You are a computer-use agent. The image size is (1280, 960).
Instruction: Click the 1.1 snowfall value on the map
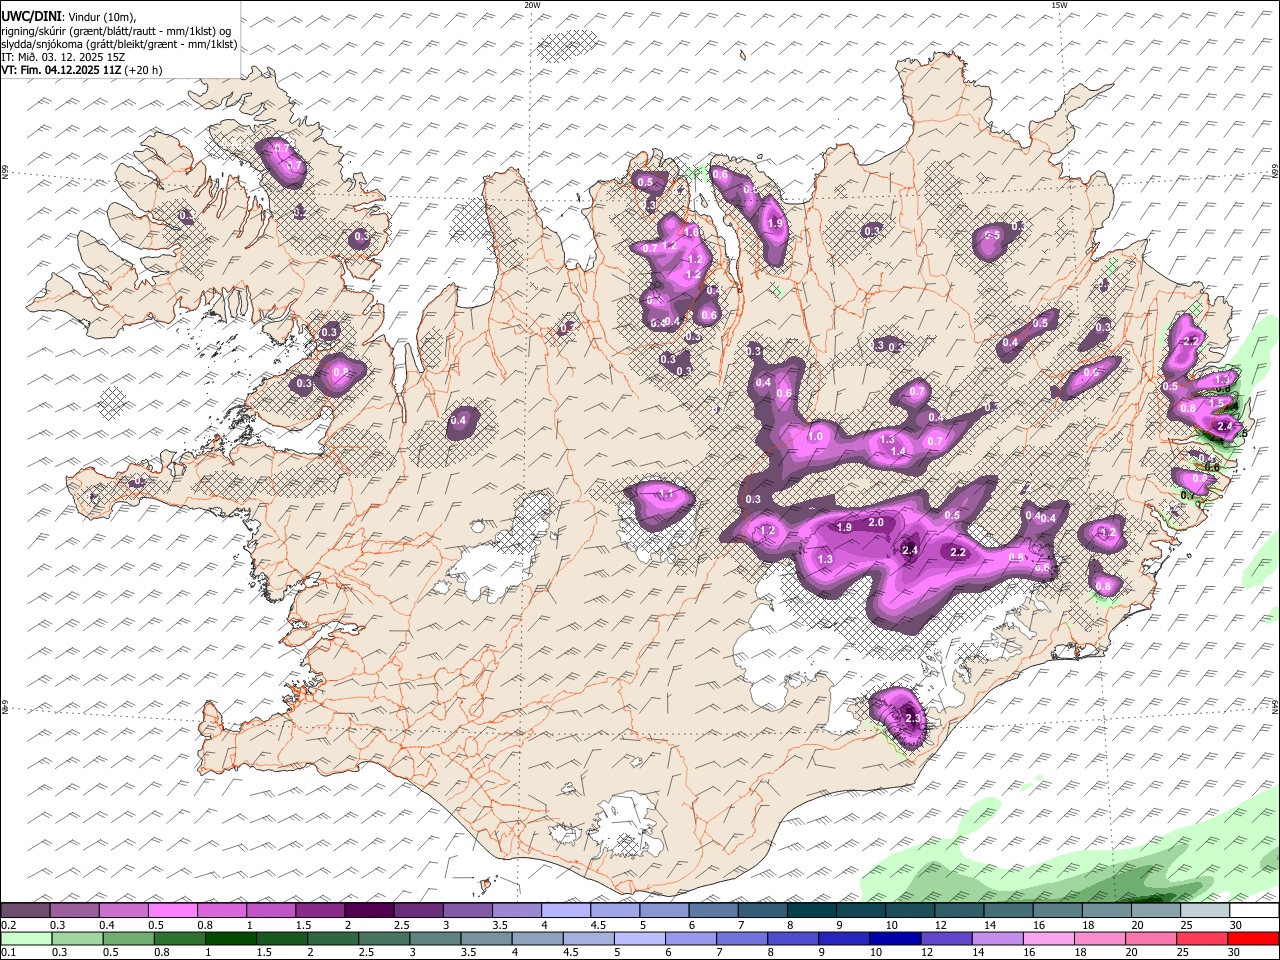click(666, 495)
